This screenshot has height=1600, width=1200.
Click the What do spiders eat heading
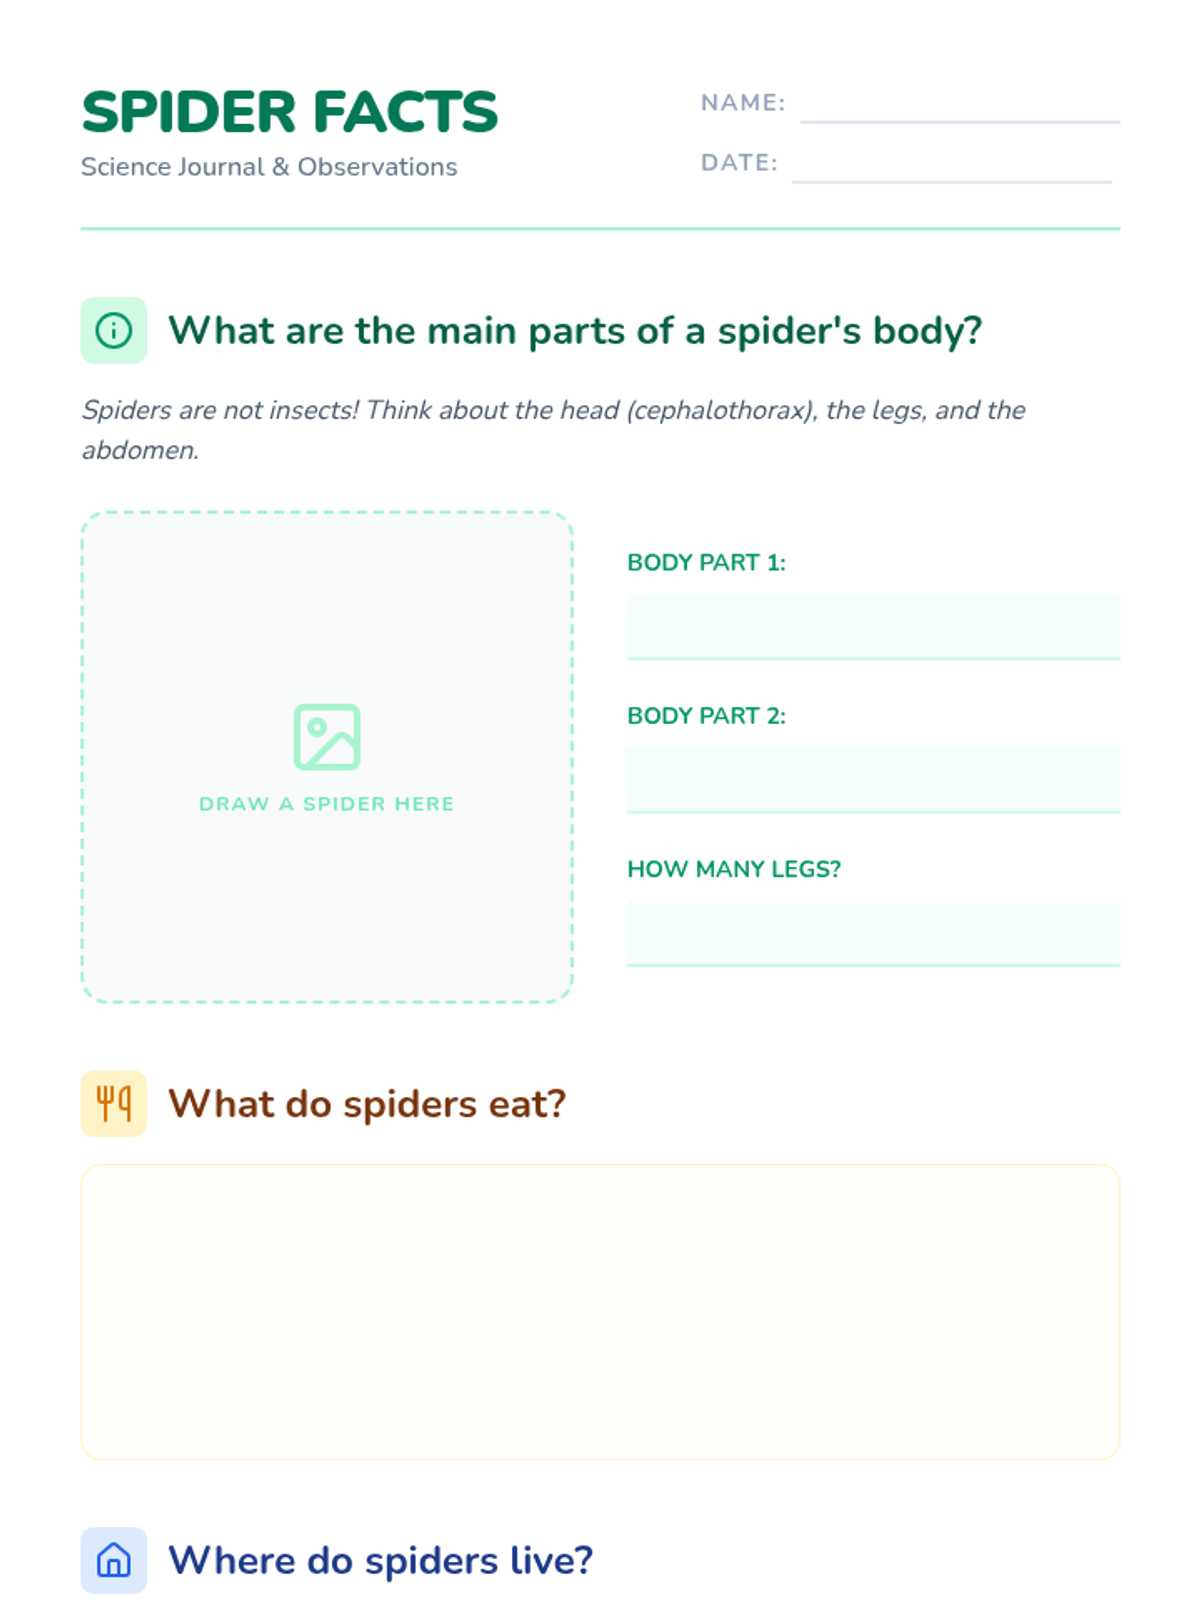coord(367,1104)
